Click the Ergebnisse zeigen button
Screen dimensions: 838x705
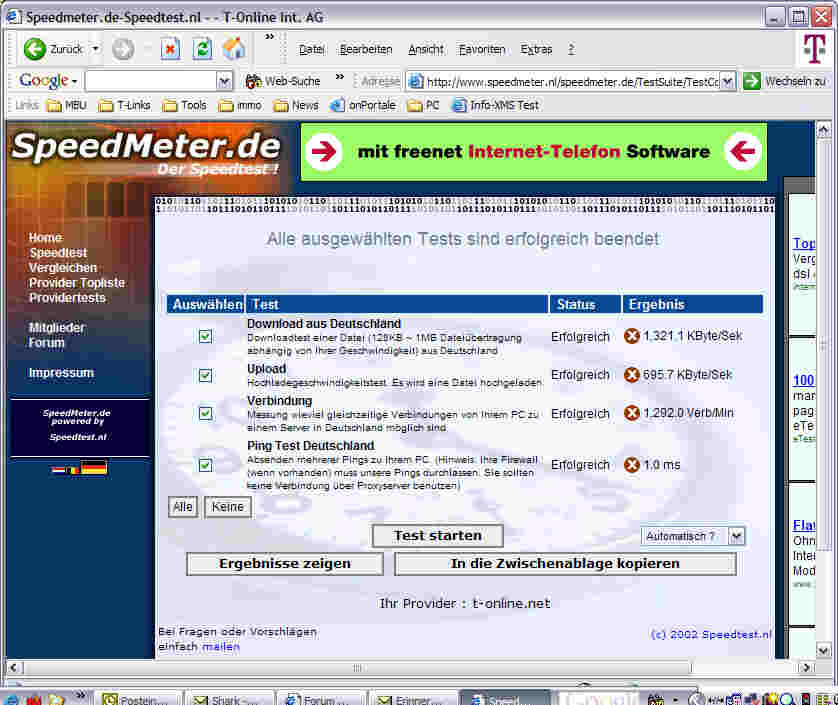point(285,564)
